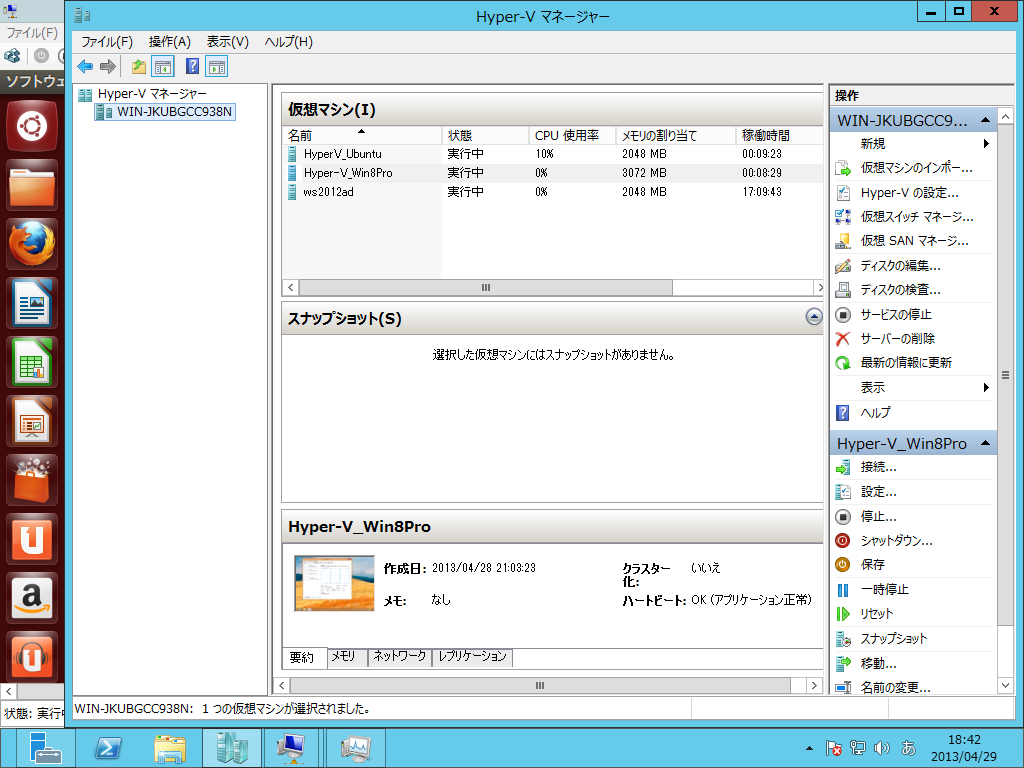This screenshot has width=1024, height=768.
Task: Click the back arrow in the toolbar
Action: click(85, 66)
